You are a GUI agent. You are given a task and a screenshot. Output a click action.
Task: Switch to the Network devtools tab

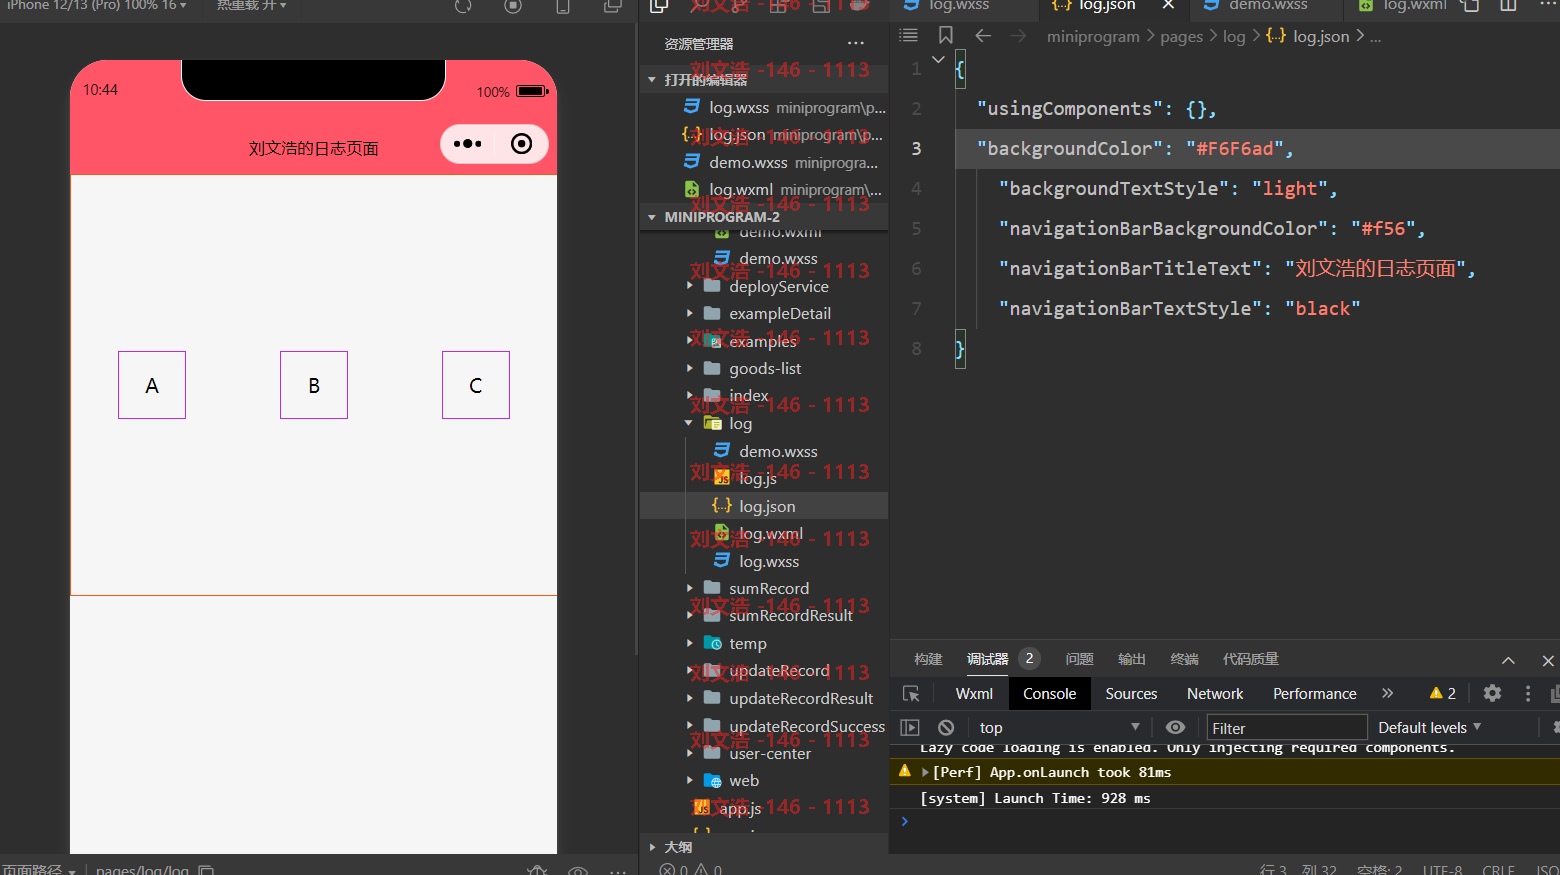click(1215, 694)
